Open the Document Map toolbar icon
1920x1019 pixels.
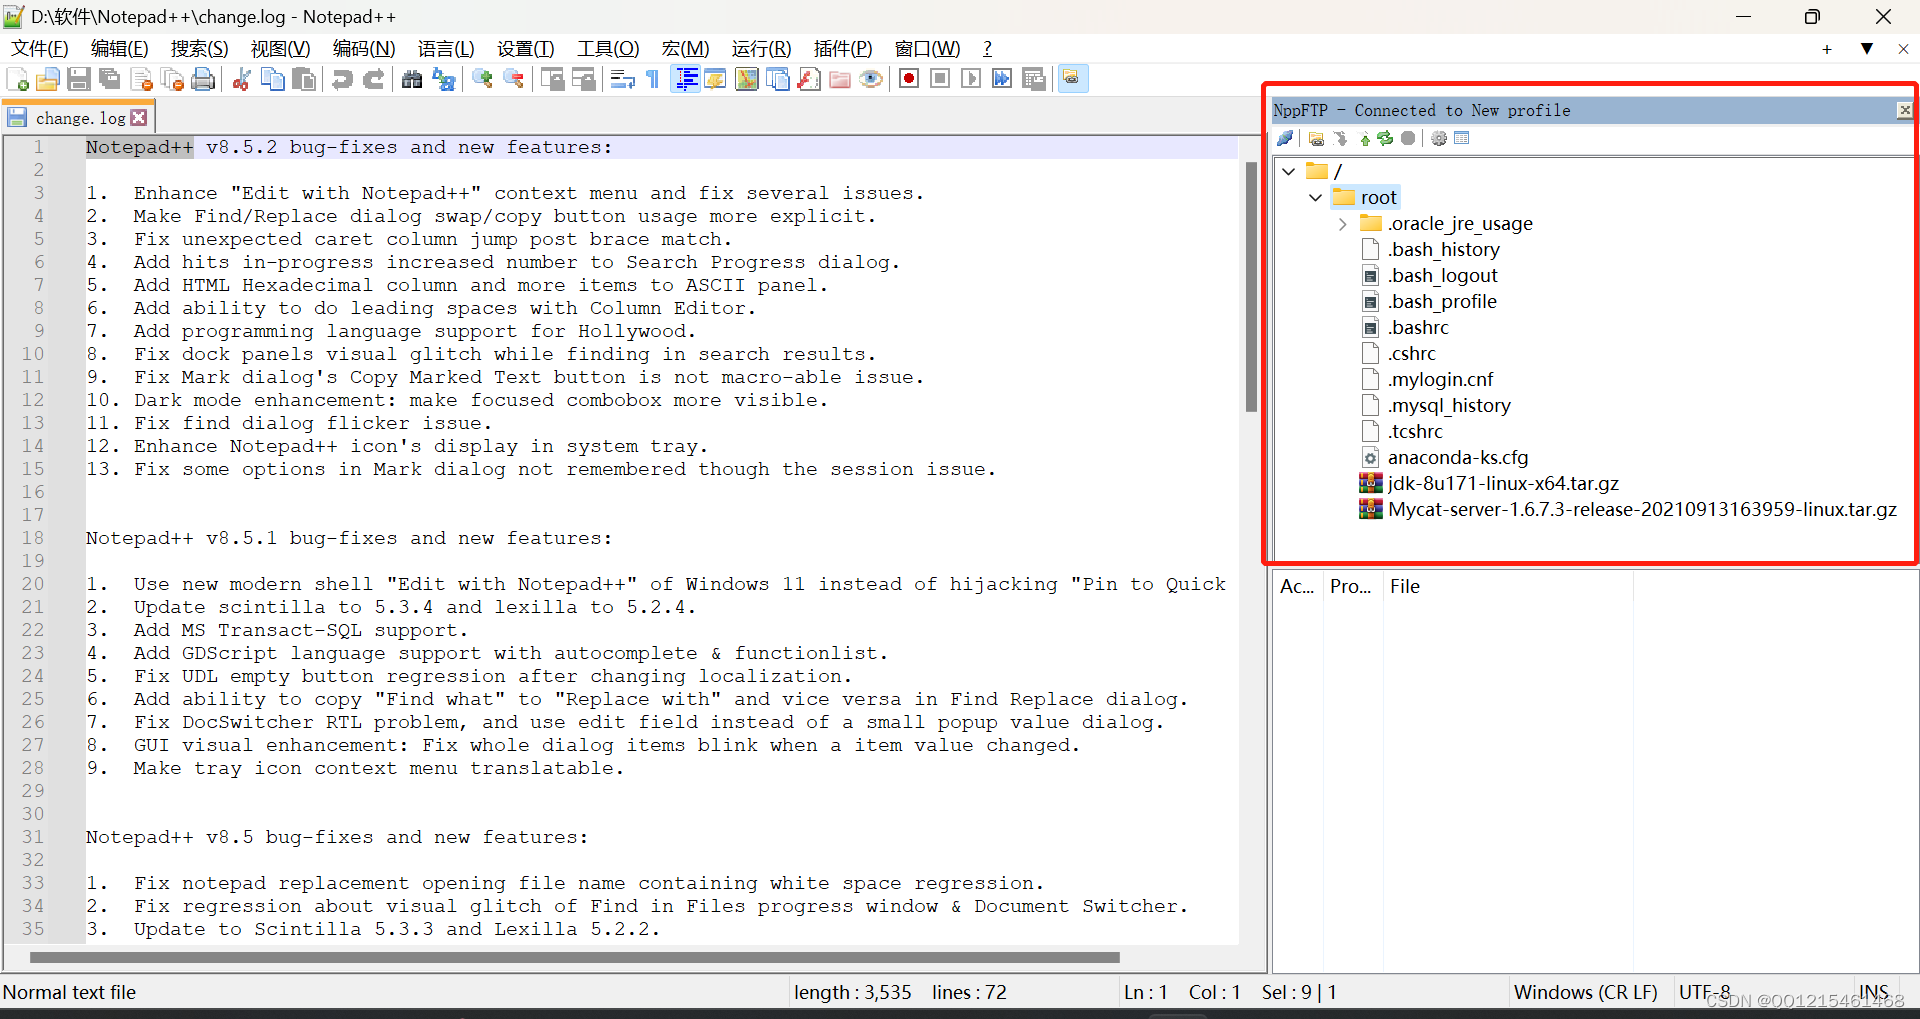coord(746,79)
